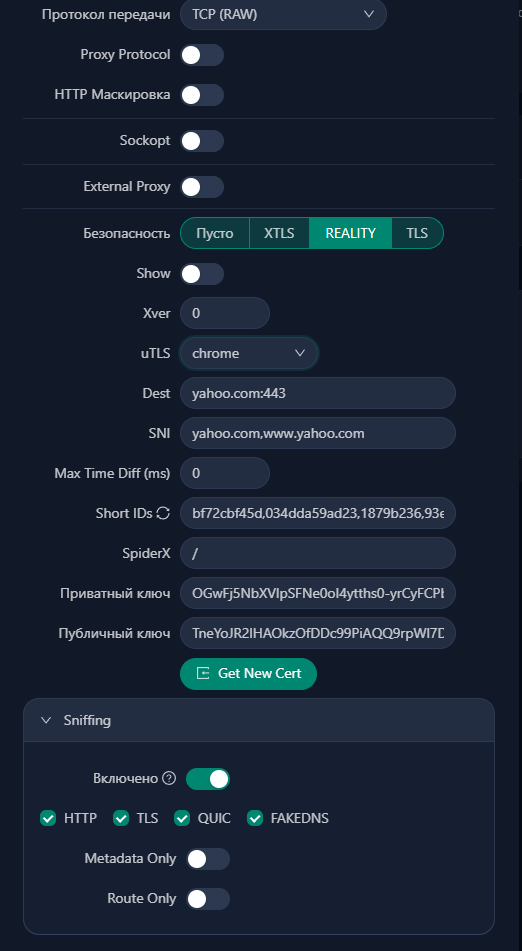
Task: Click the Dest input field
Action: pyautogui.click(x=318, y=393)
